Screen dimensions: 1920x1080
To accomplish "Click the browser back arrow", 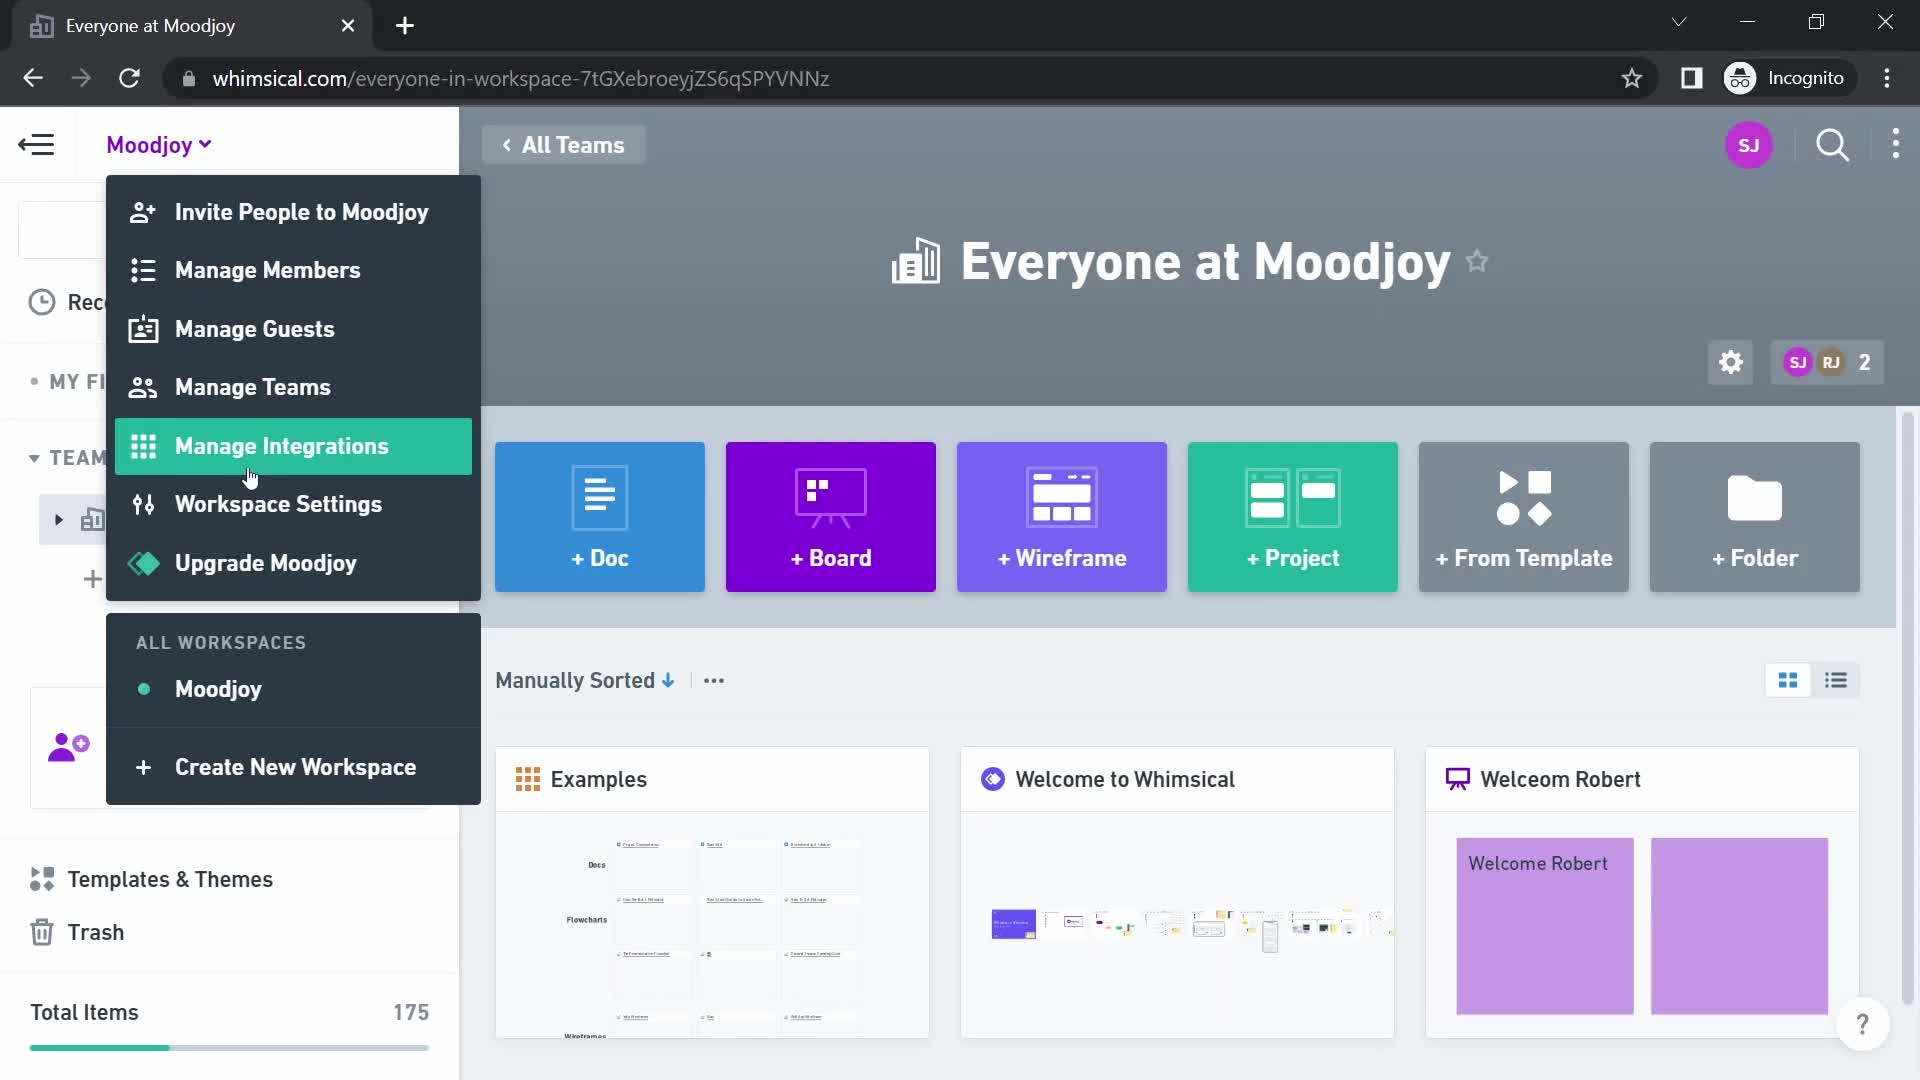I will tap(33, 78).
